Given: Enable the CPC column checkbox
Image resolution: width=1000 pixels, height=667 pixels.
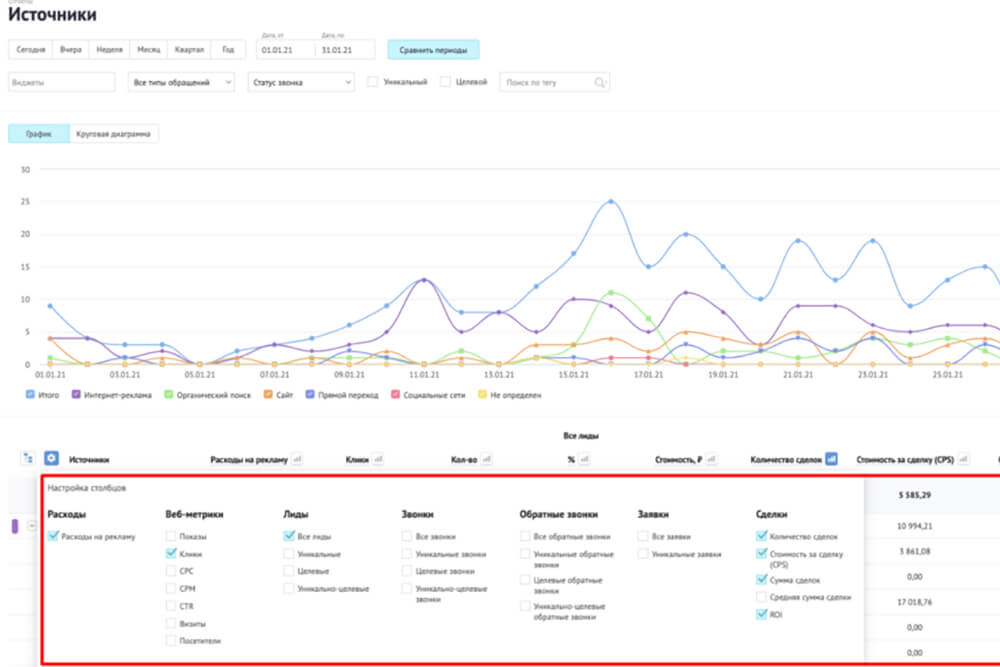Looking at the screenshot, I should 170,571.
